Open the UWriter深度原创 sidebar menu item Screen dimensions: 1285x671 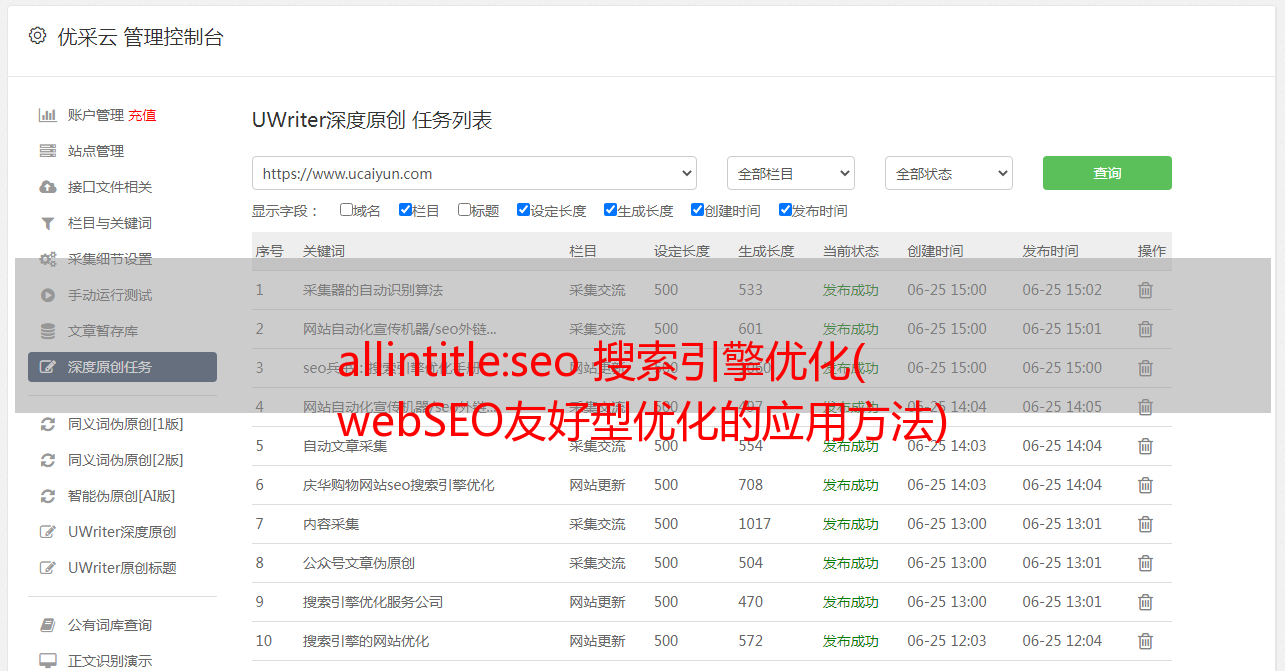[x=122, y=532]
